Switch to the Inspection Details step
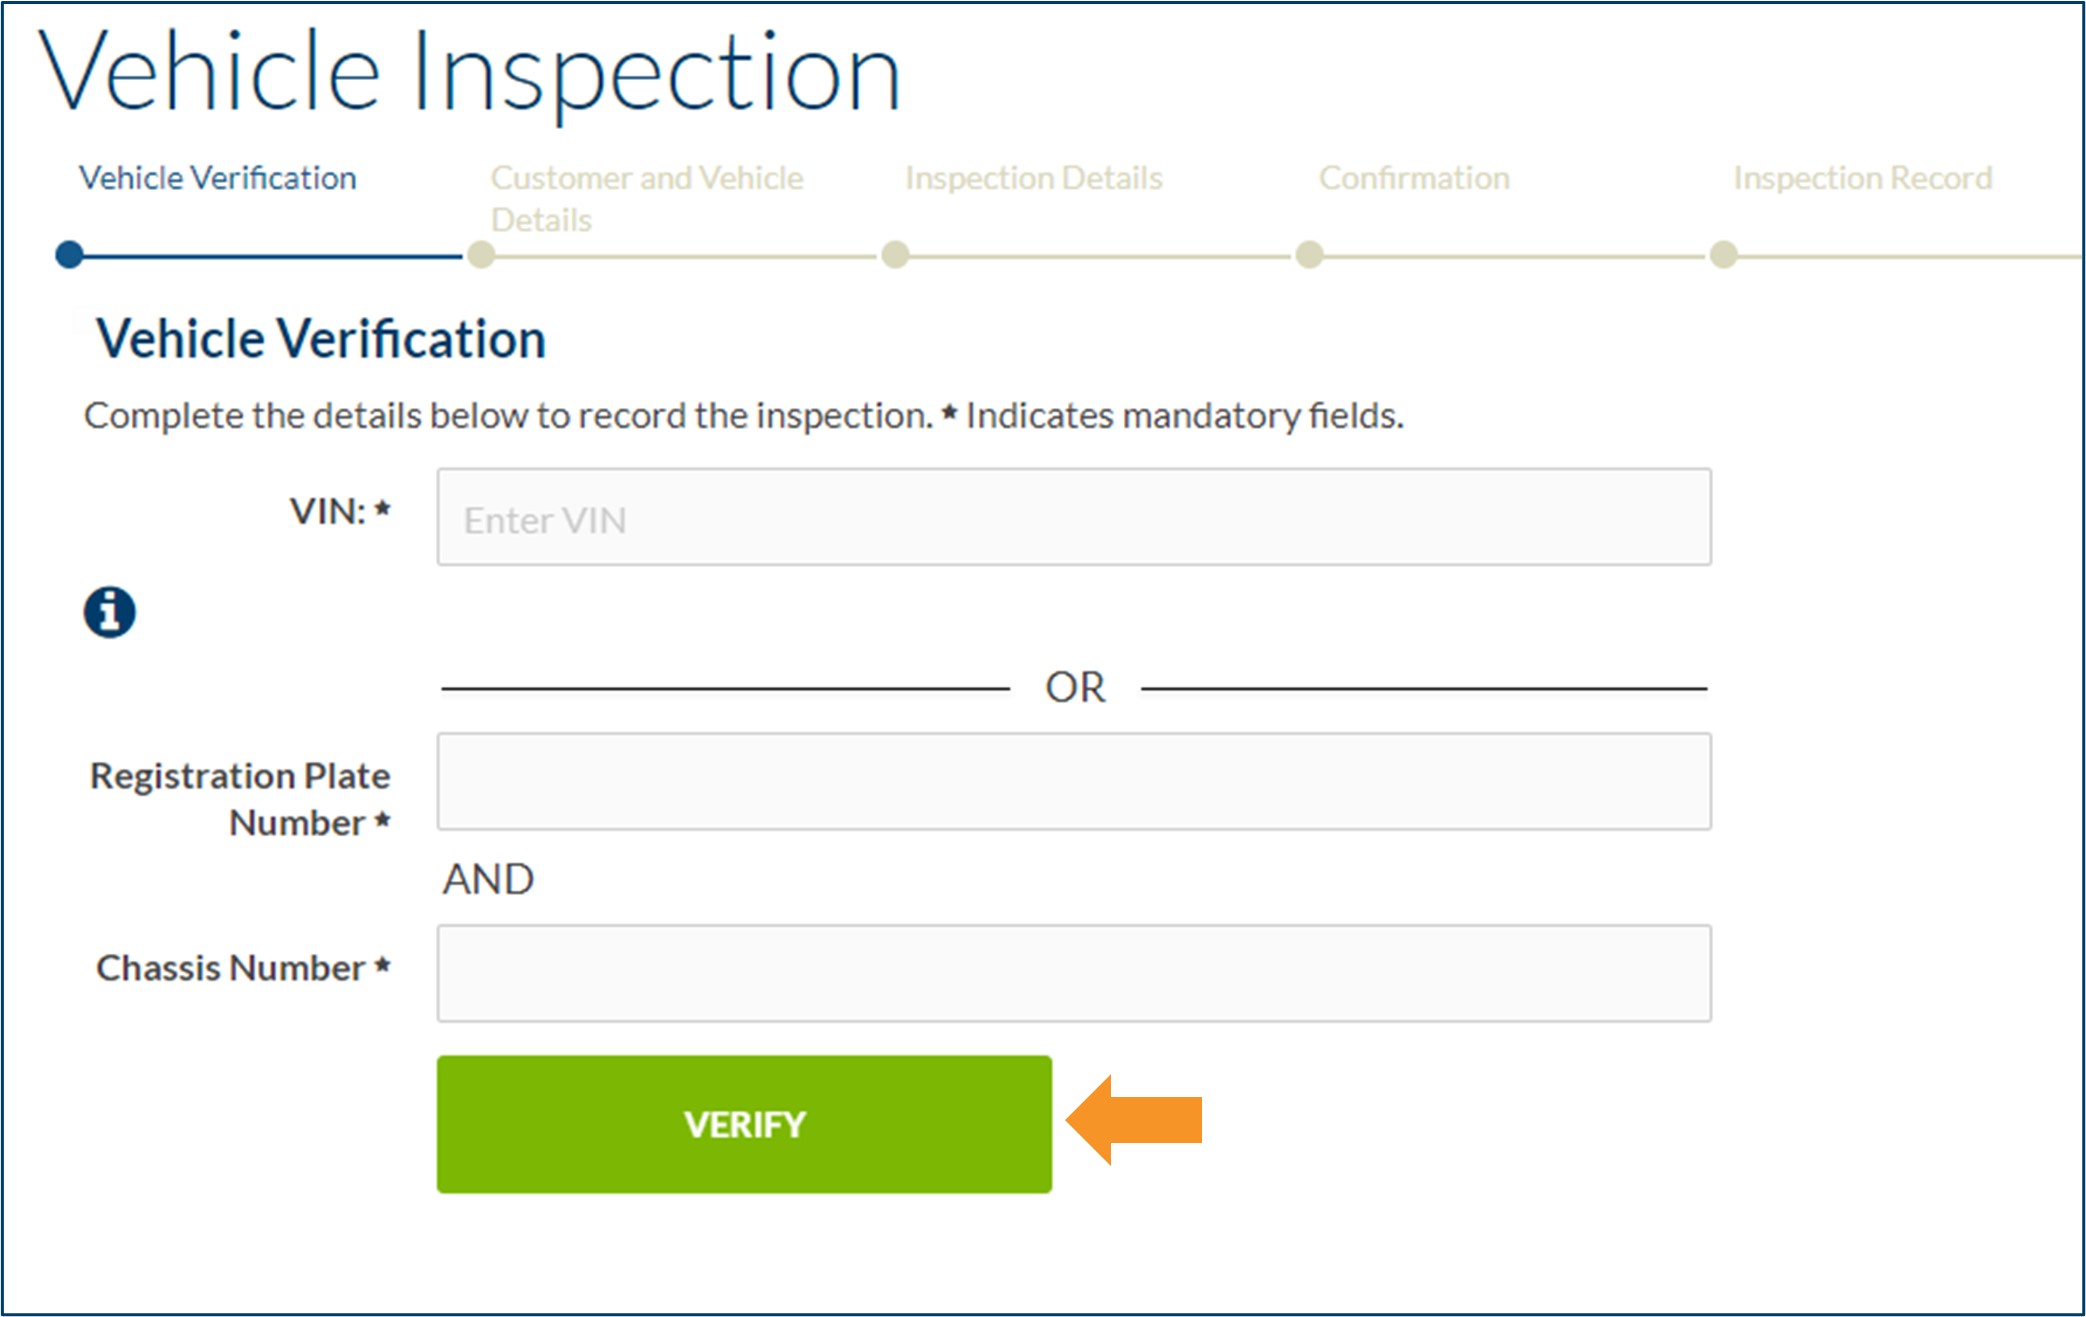The height and width of the screenshot is (1317, 2086). (1032, 177)
